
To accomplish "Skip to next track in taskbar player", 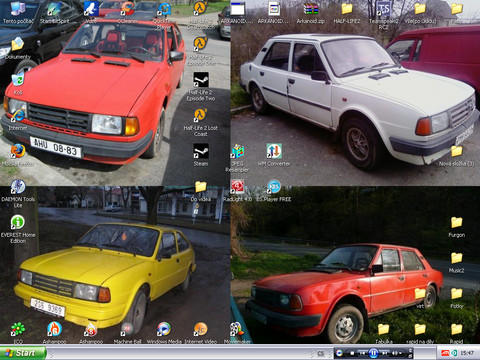I will coord(384,353).
